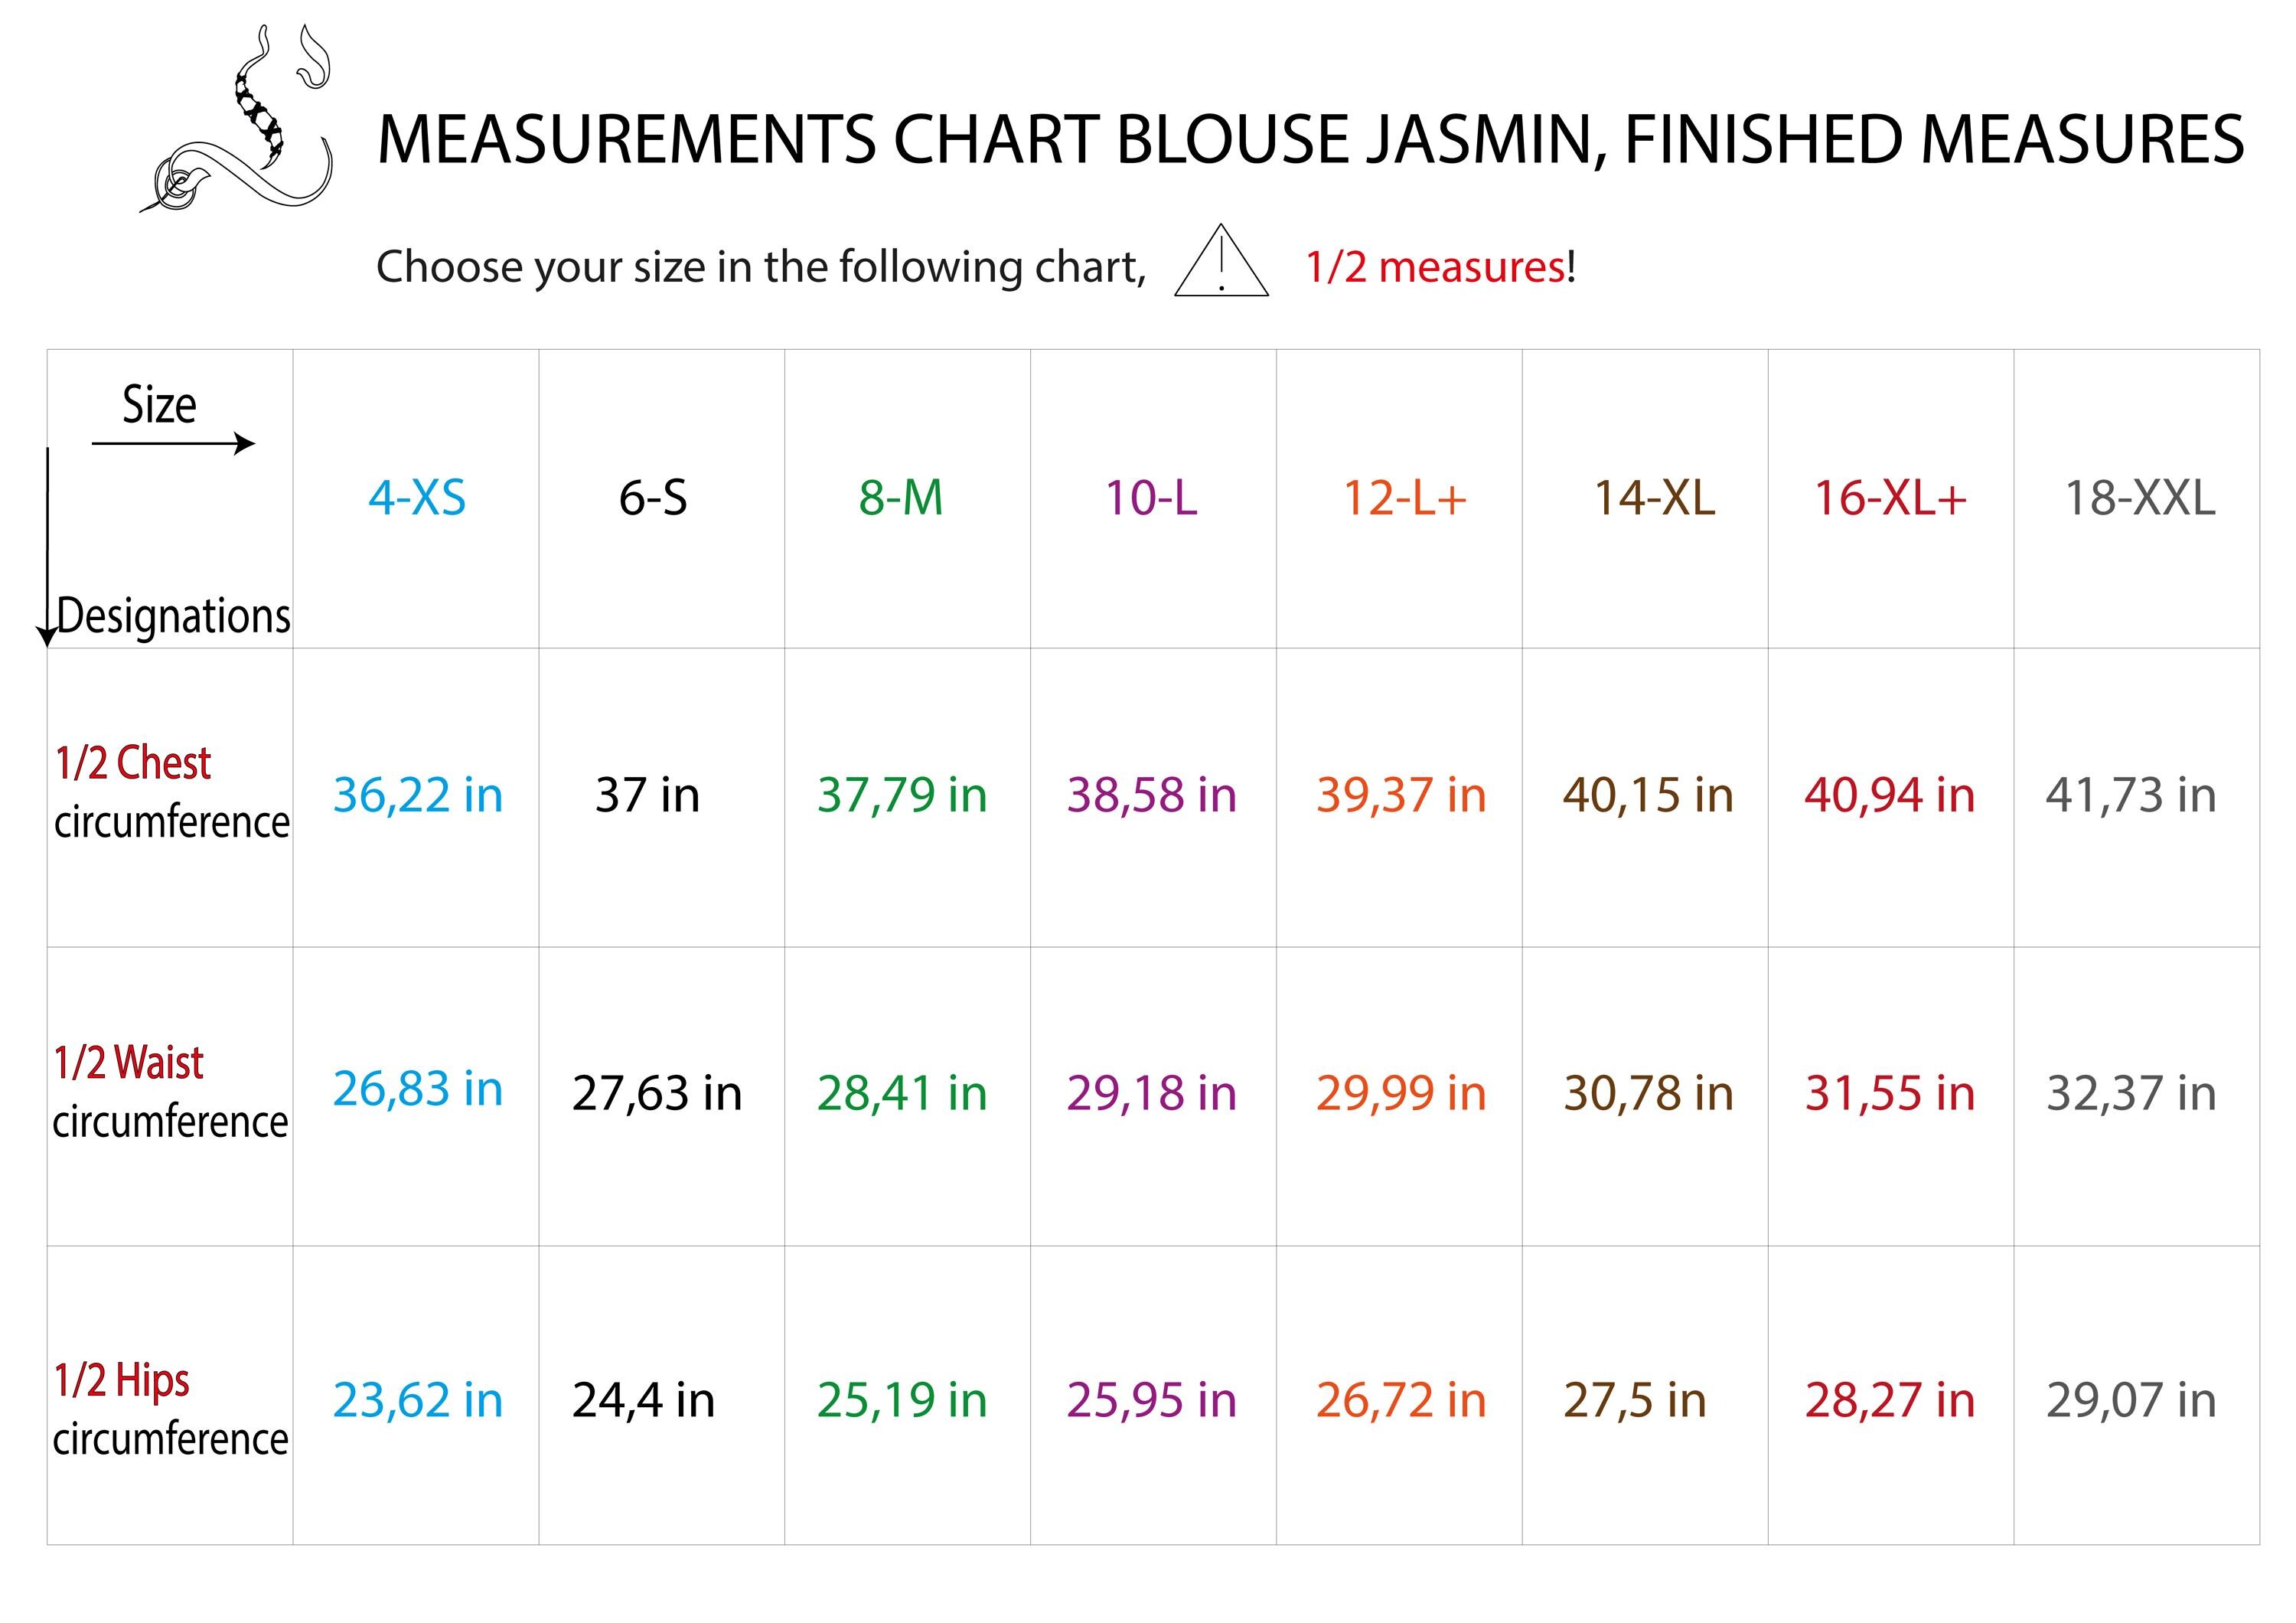Click the 1/2 Hips circumference label

(x=170, y=1409)
